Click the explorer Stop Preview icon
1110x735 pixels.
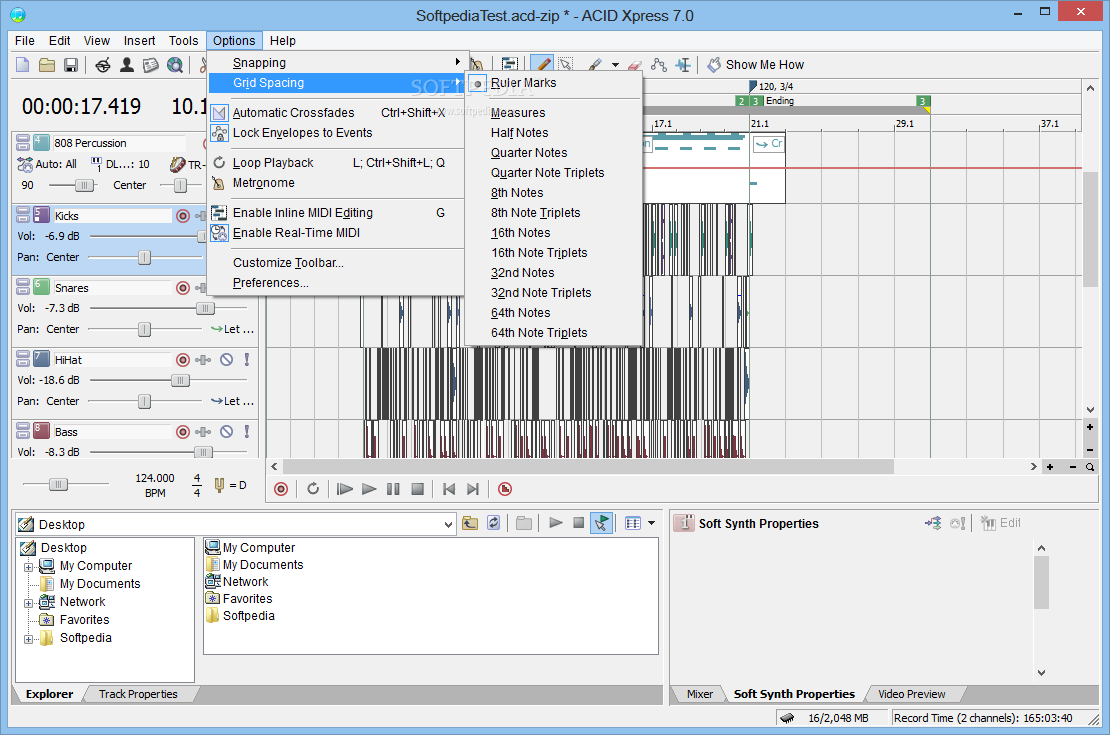(x=578, y=523)
